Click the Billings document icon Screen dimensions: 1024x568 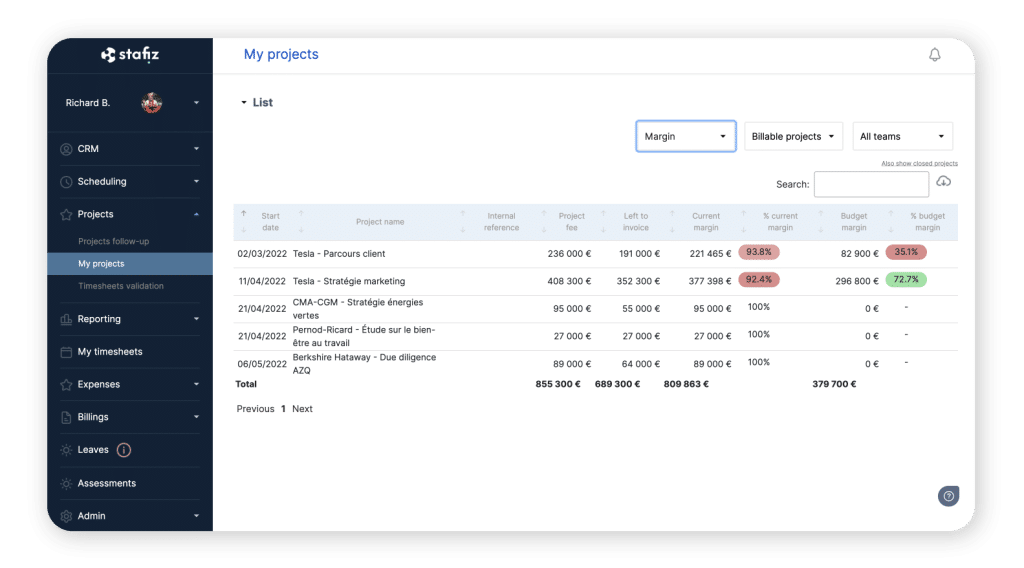66,417
